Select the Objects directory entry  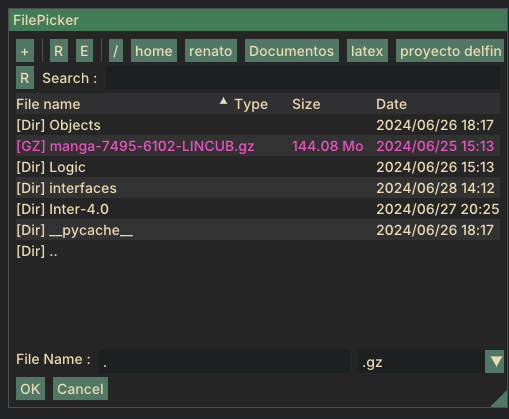pyautogui.click(x=258, y=125)
